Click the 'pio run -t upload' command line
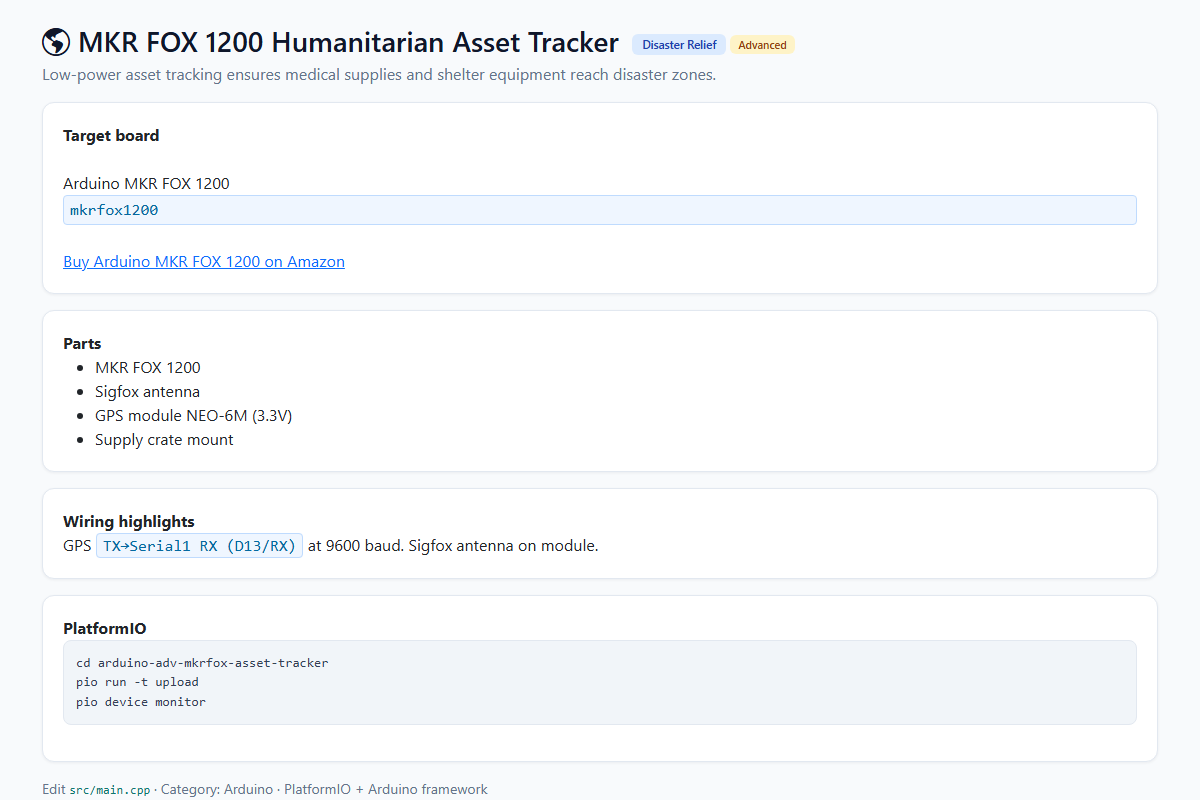Image resolution: width=1200 pixels, height=800 pixels. click(137, 682)
